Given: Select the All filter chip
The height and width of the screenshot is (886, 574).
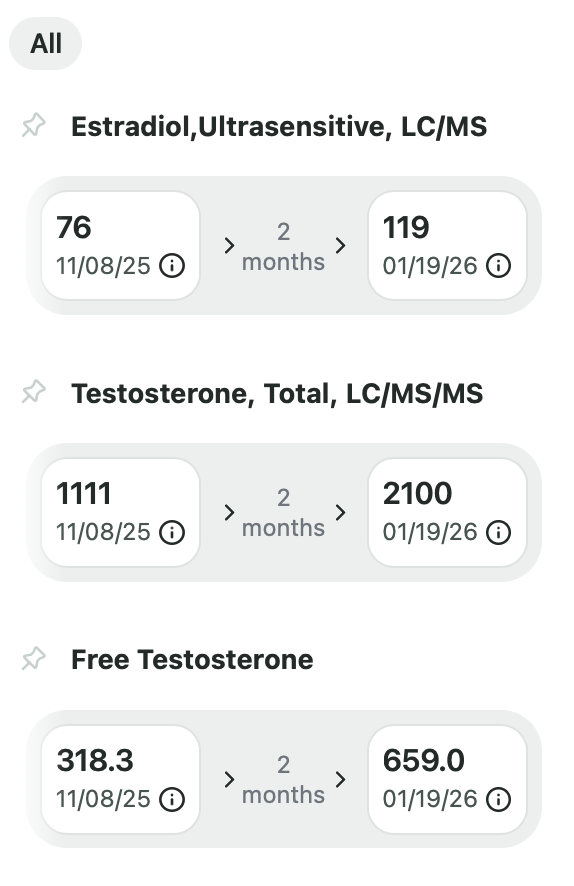Looking at the screenshot, I should (x=46, y=44).
